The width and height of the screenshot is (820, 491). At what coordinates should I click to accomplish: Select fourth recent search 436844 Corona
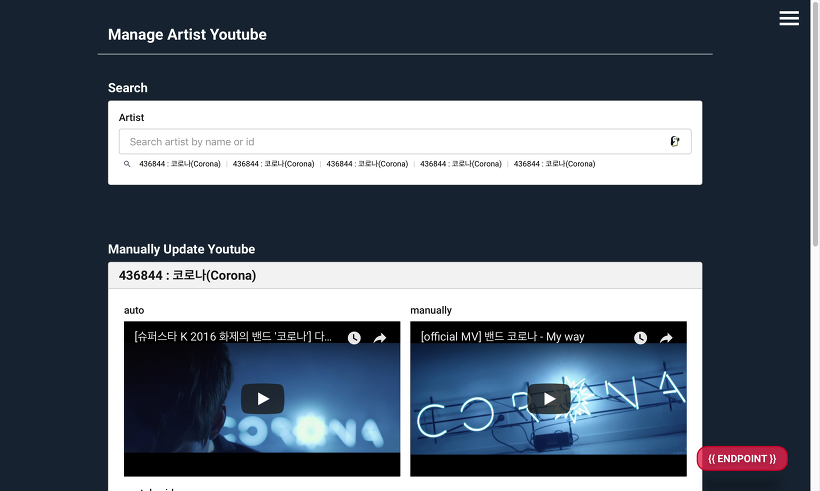click(461, 164)
